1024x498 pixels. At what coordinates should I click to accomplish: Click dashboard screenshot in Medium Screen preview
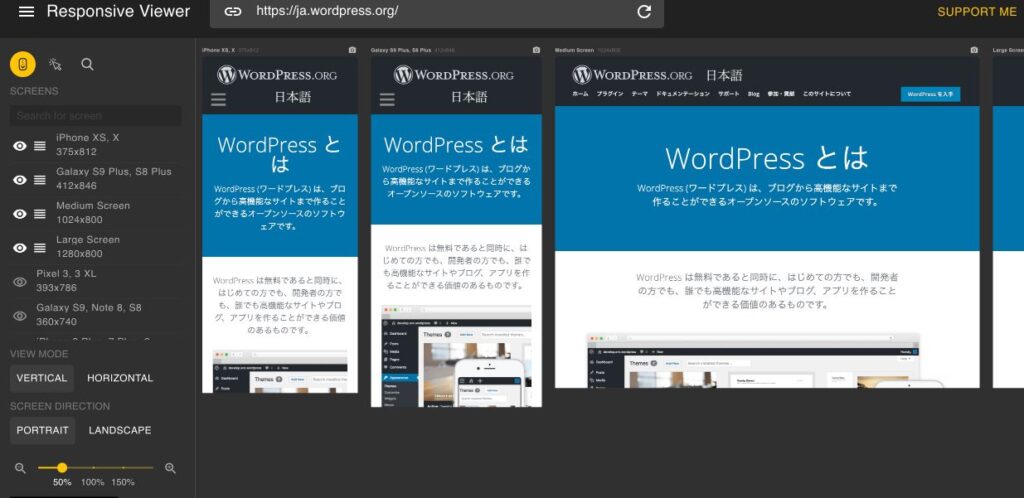[x=752, y=360]
